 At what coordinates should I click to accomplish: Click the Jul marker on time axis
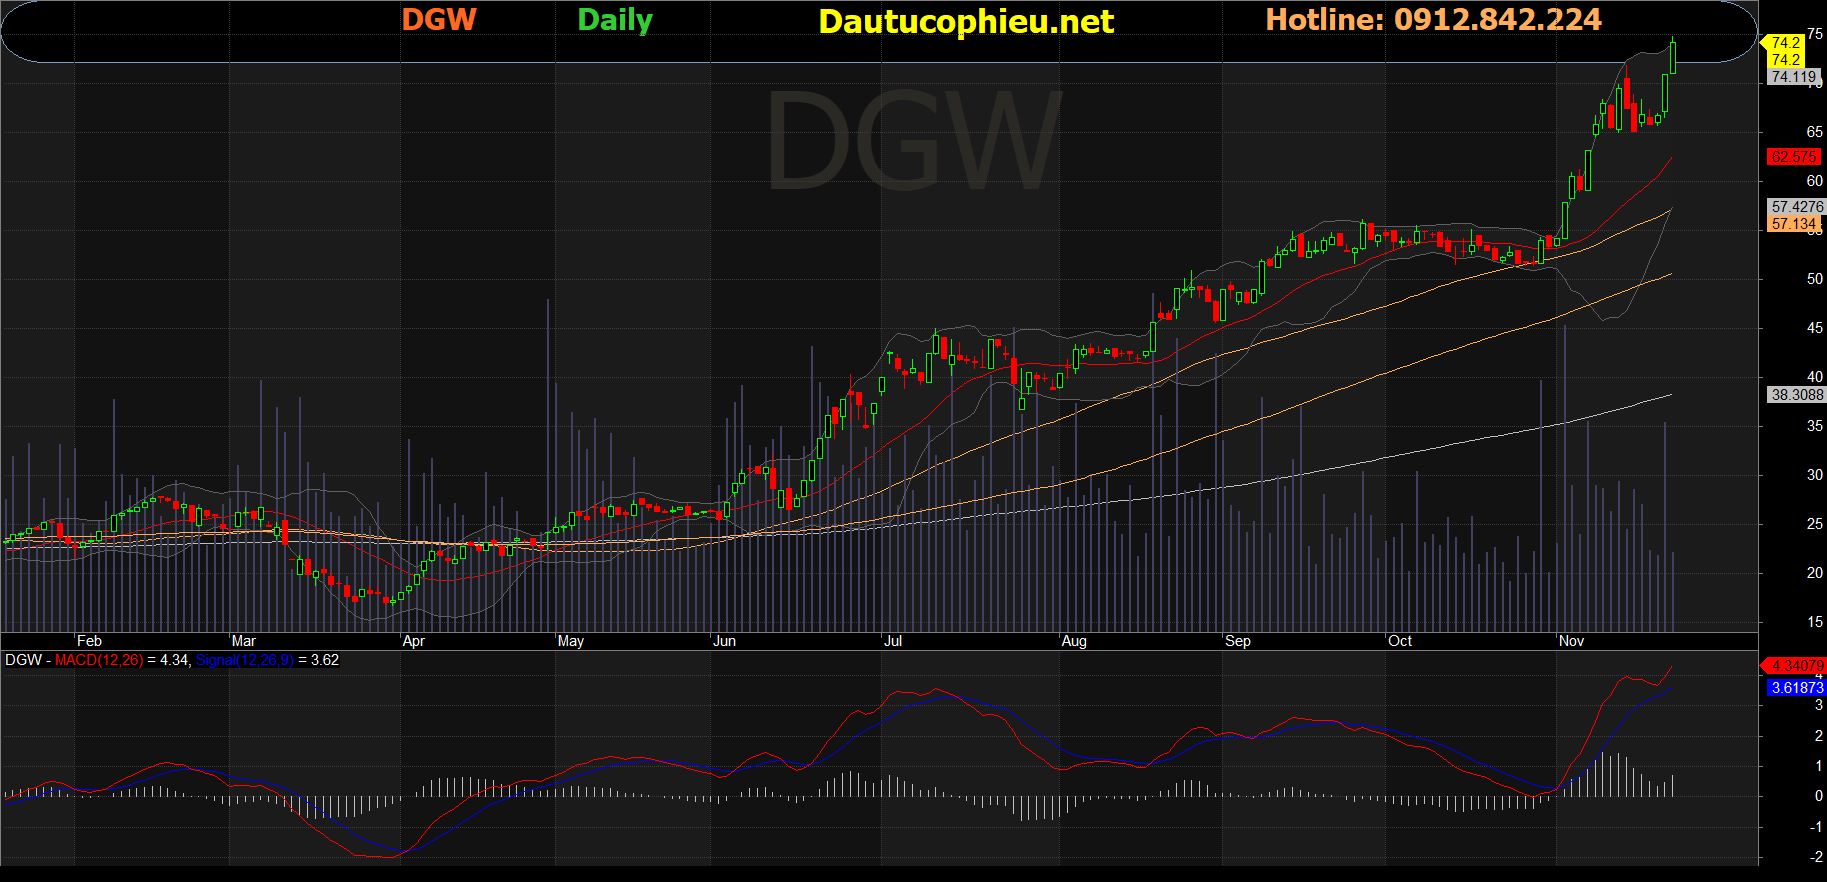[x=892, y=641]
